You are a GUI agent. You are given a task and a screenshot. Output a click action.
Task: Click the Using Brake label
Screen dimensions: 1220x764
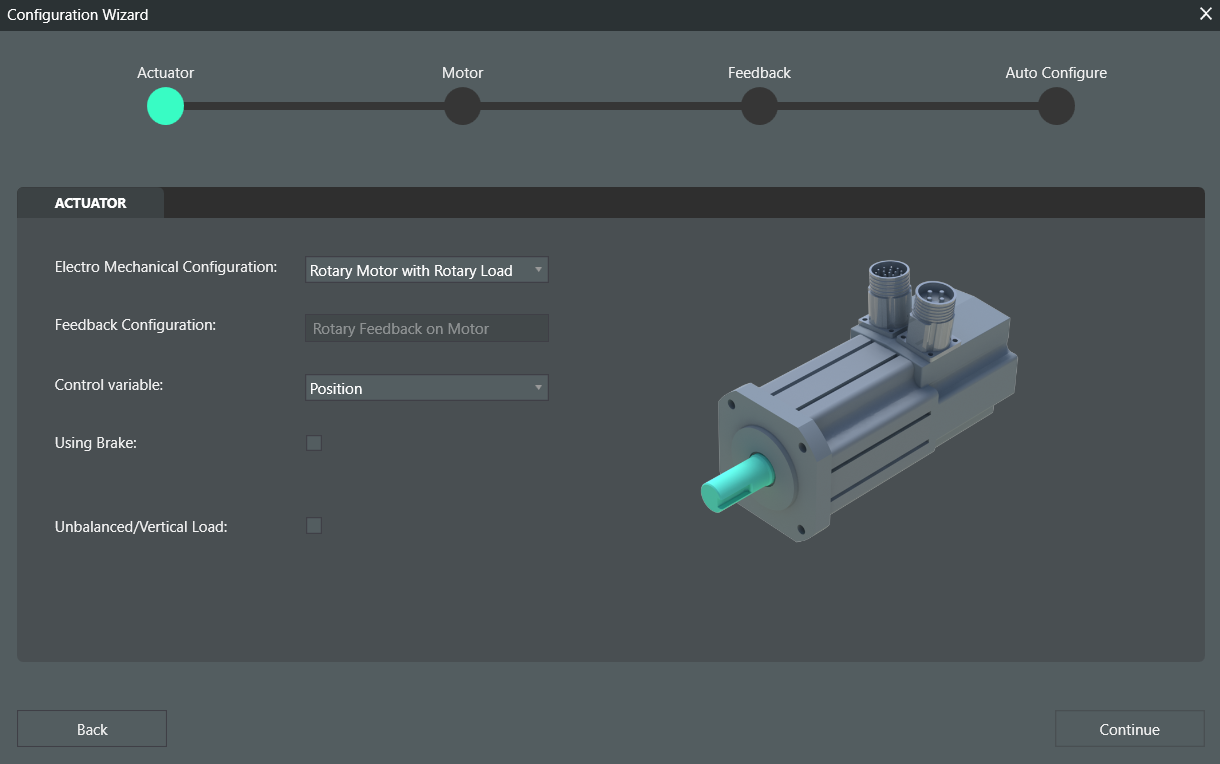pos(96,443)
